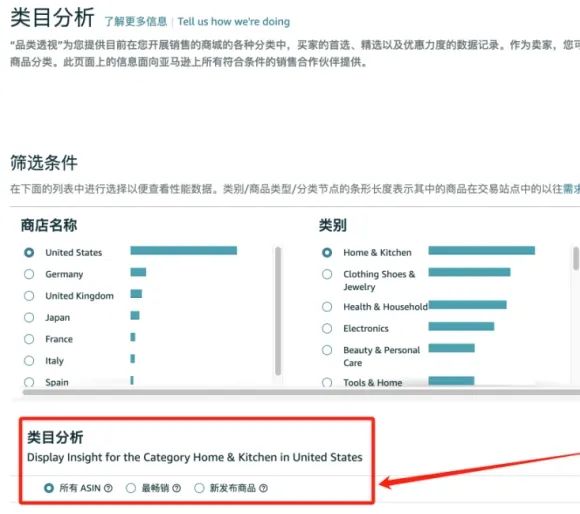
Task: Open the Tell us how we're doing link
Action: (x=233, y=21)
